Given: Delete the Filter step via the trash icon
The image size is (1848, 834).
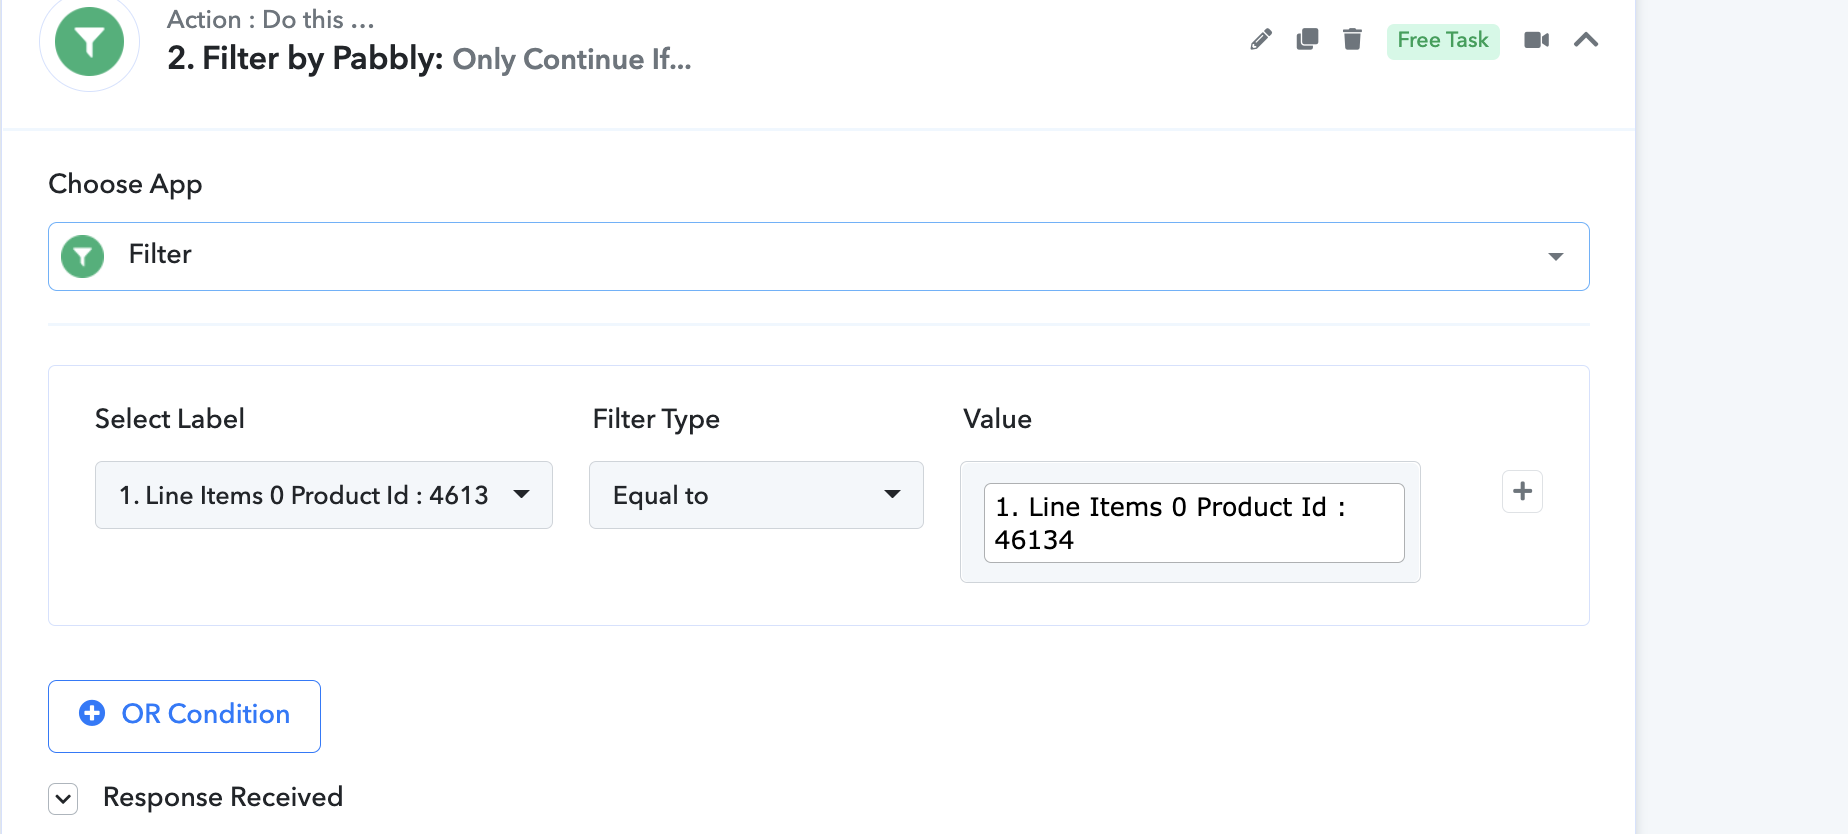Looking at the screenshot, I should click(1352, 39).
